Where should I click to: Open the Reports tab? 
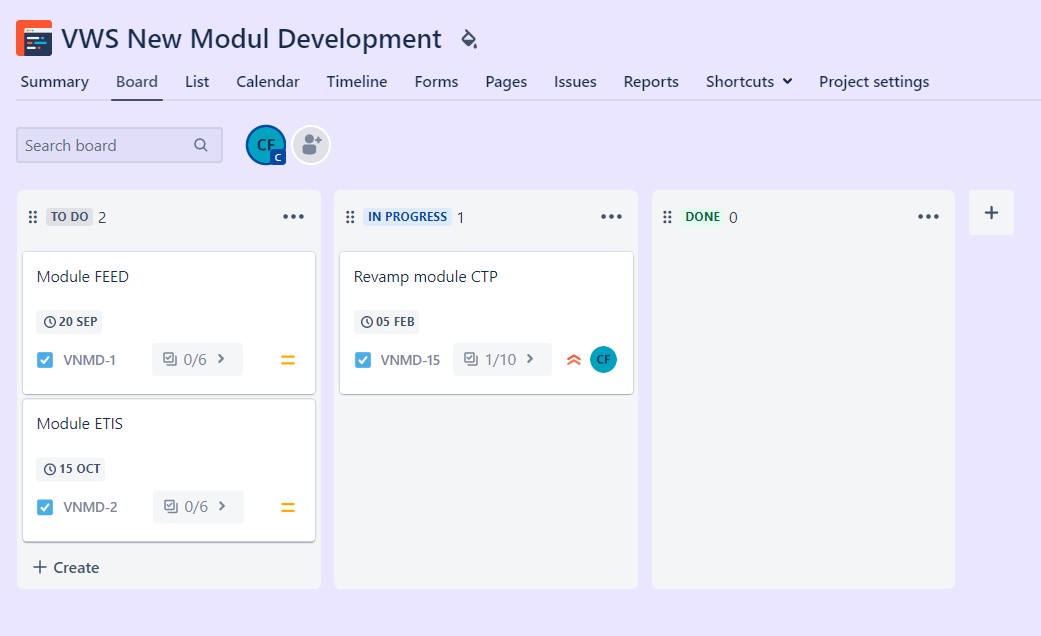tap(651, 82)
